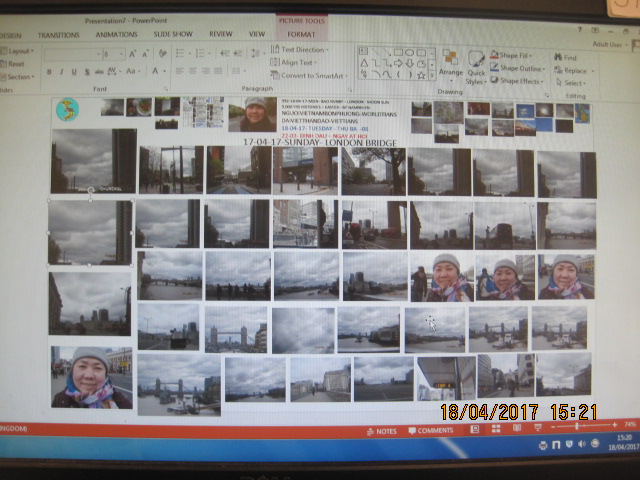Open Ribbon Display Options
Viewport: 640px width, 480px height.
click(x=595, y=30)
